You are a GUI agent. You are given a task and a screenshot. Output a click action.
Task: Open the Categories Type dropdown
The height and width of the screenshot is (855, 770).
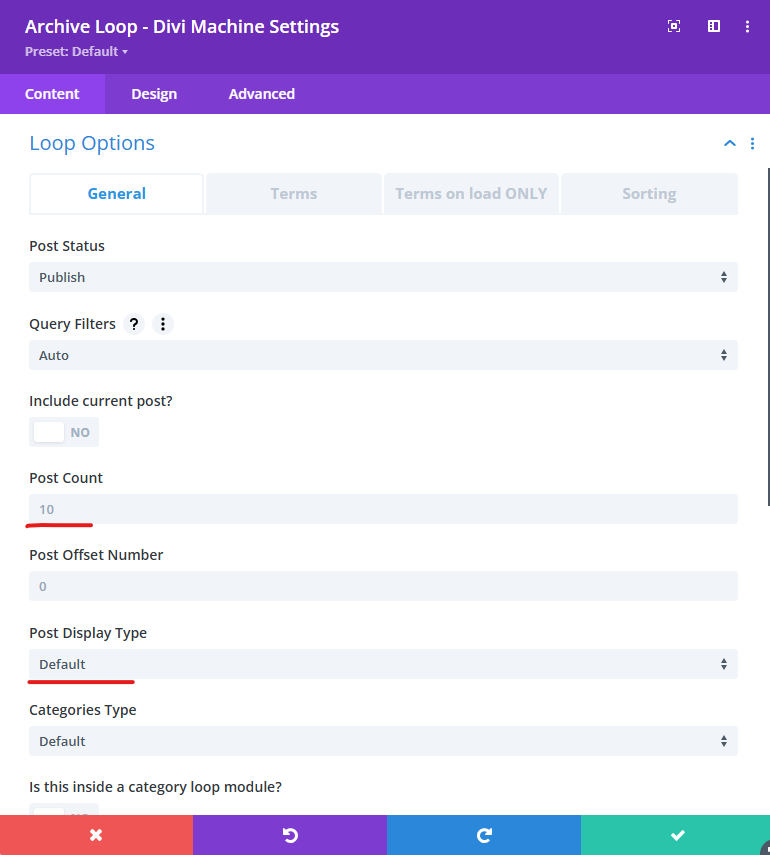tap(383, 741)
